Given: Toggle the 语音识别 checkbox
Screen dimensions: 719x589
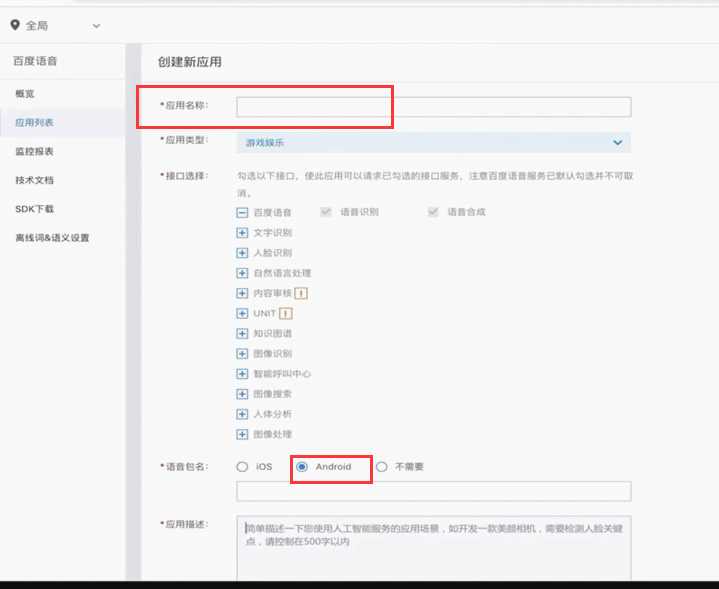Looking at the screenshot, I should pyautogui.click(x=326, y=211).
